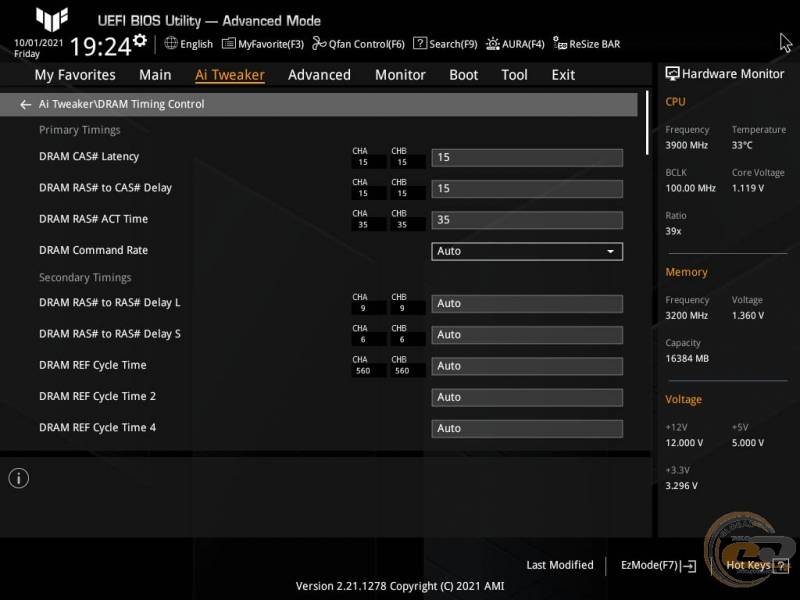
Task: Open Hot Keys help
Action: tap(757, 565)
